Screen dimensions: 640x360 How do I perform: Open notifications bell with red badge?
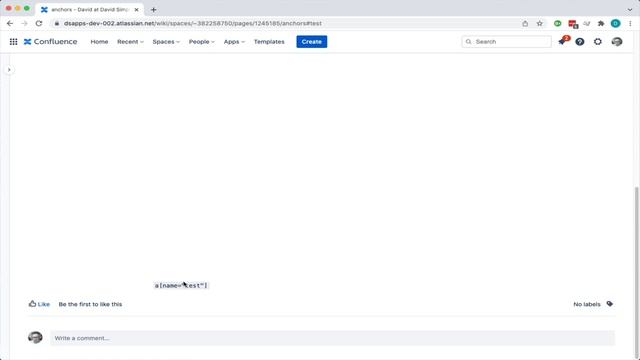(x=562, y=41)
